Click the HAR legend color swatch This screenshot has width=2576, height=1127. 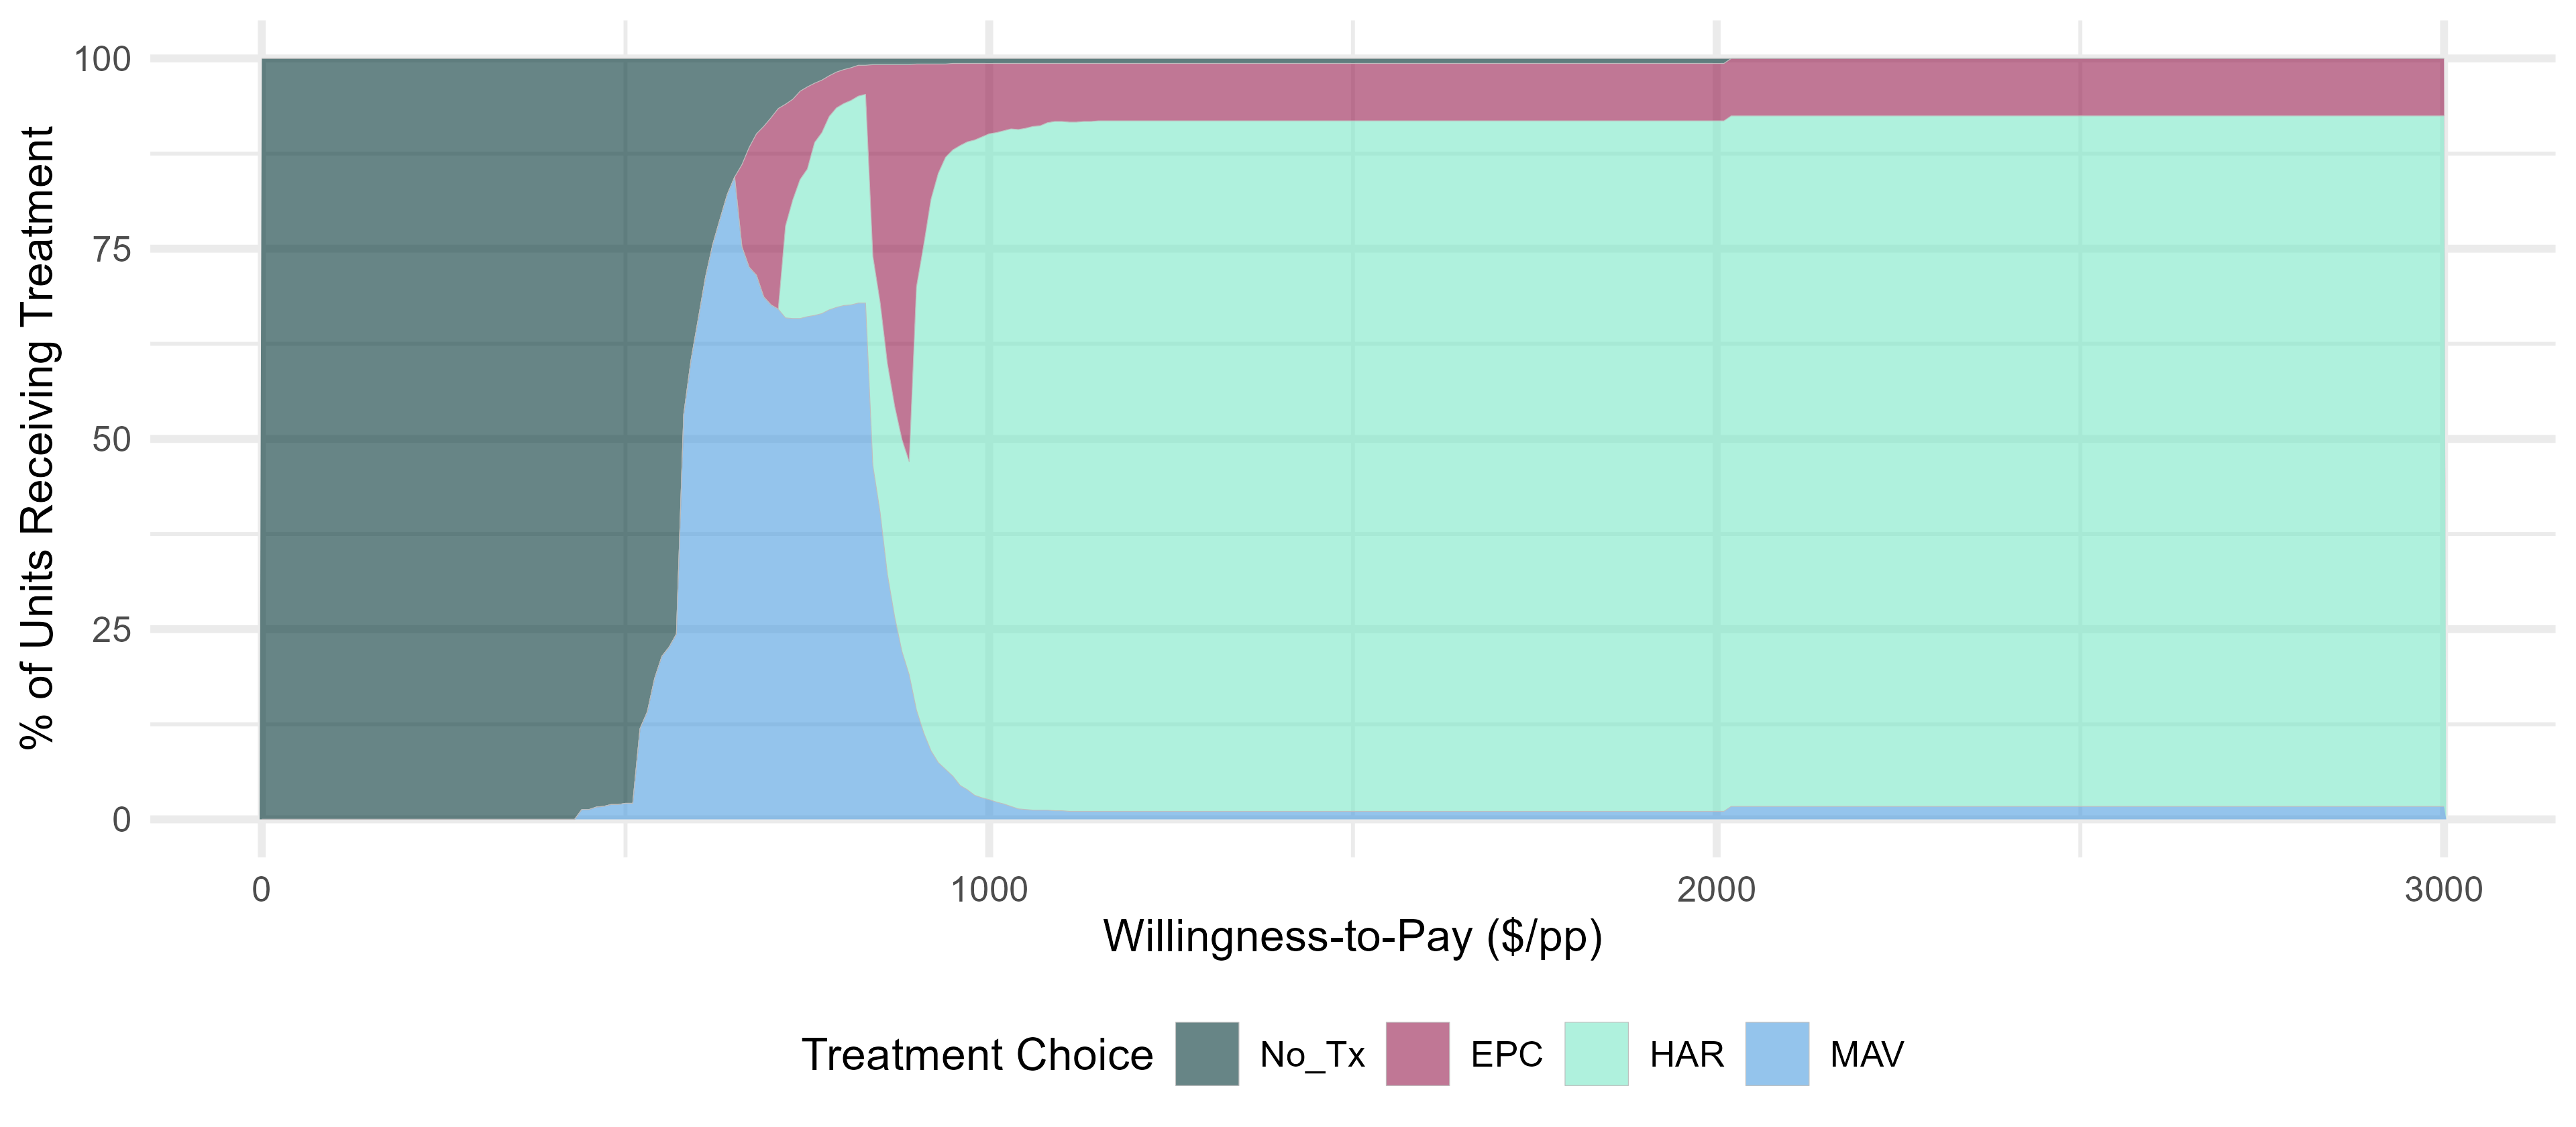coord(1596,1054)
